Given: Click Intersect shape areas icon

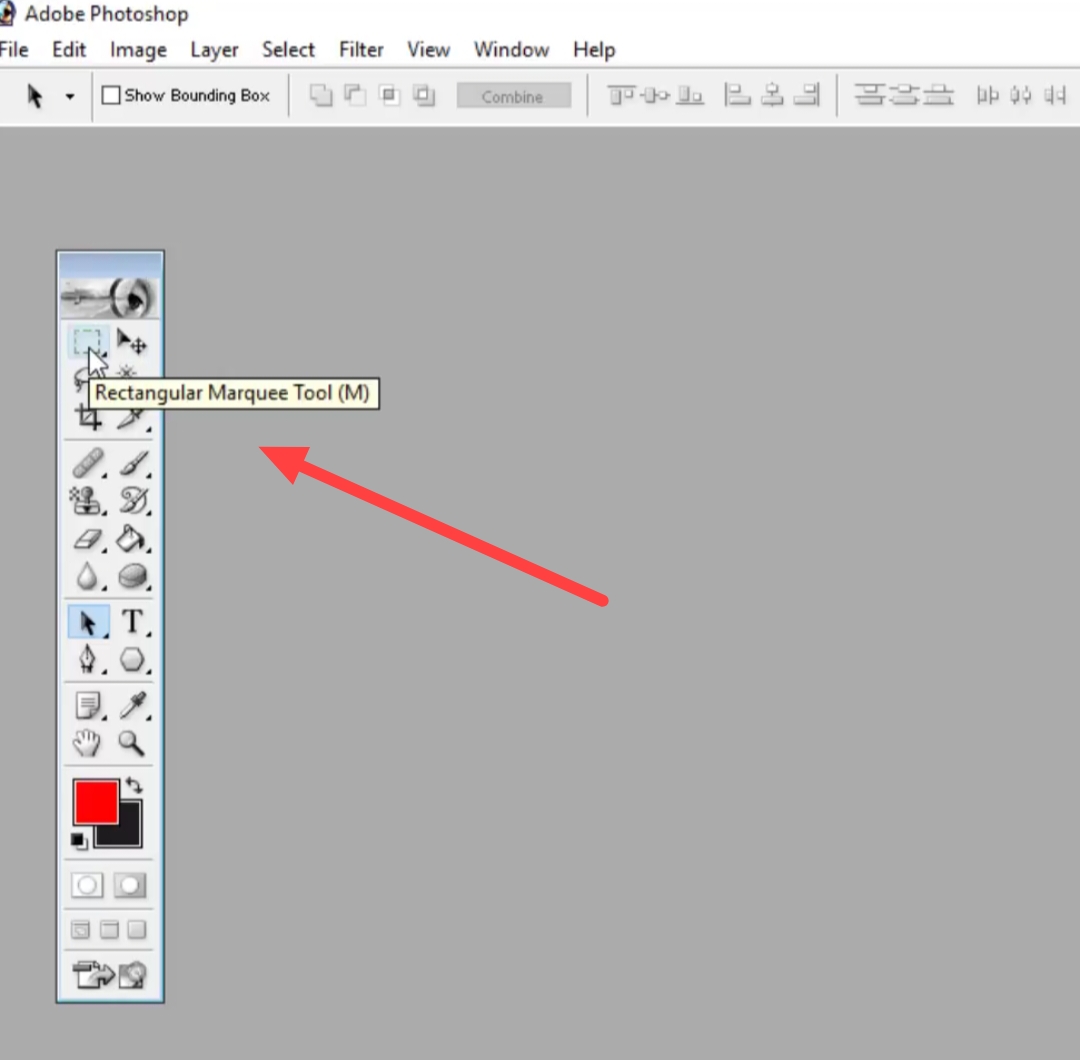Looking at the screenshot, I should click(389, 95).
